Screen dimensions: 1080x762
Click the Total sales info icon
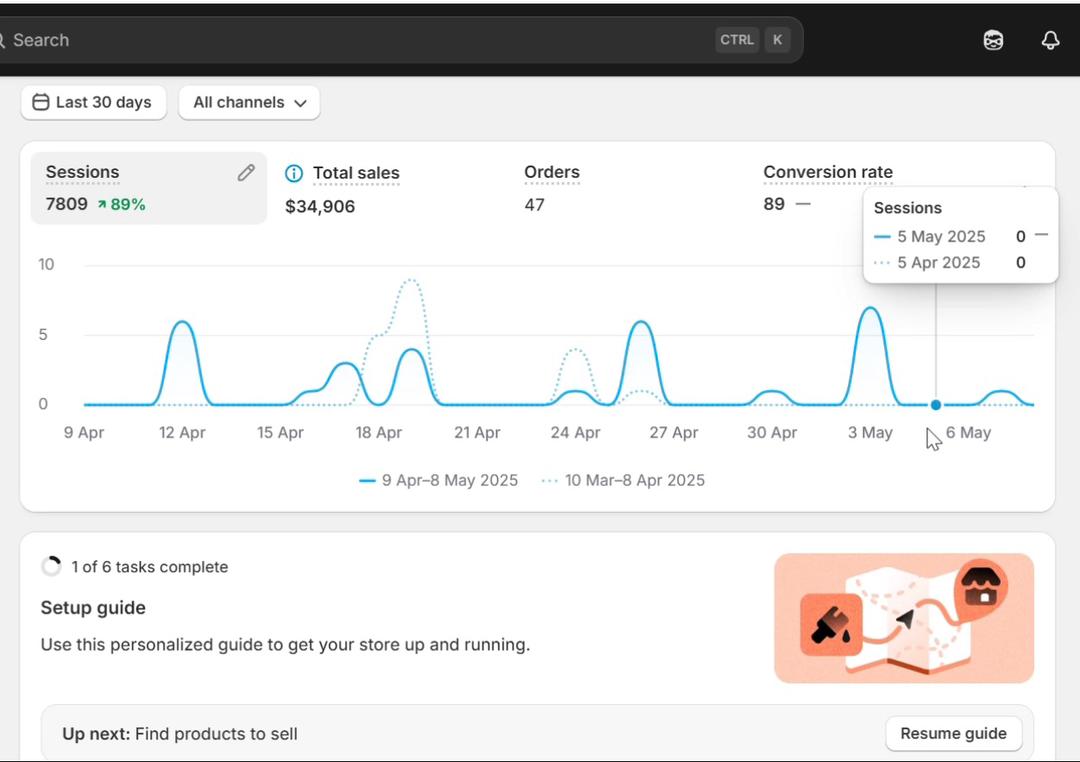click(x=294, y=174)
